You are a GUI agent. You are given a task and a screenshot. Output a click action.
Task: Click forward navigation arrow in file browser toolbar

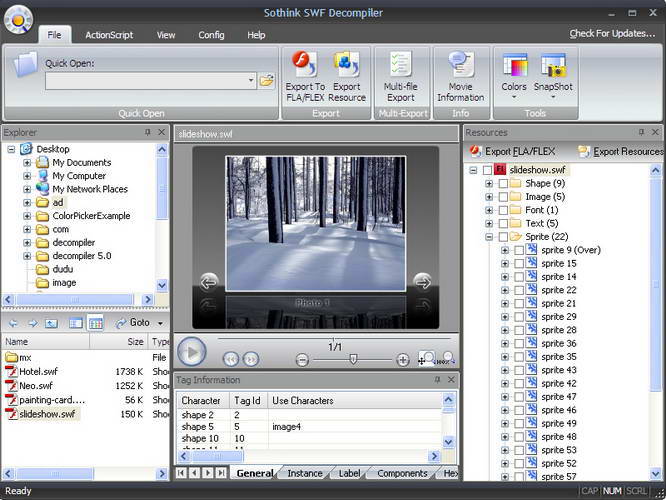[33, 323]
